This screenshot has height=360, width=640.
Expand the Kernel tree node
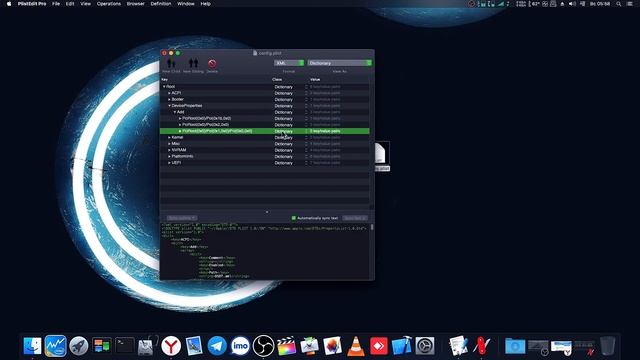(x=169, y=138)
